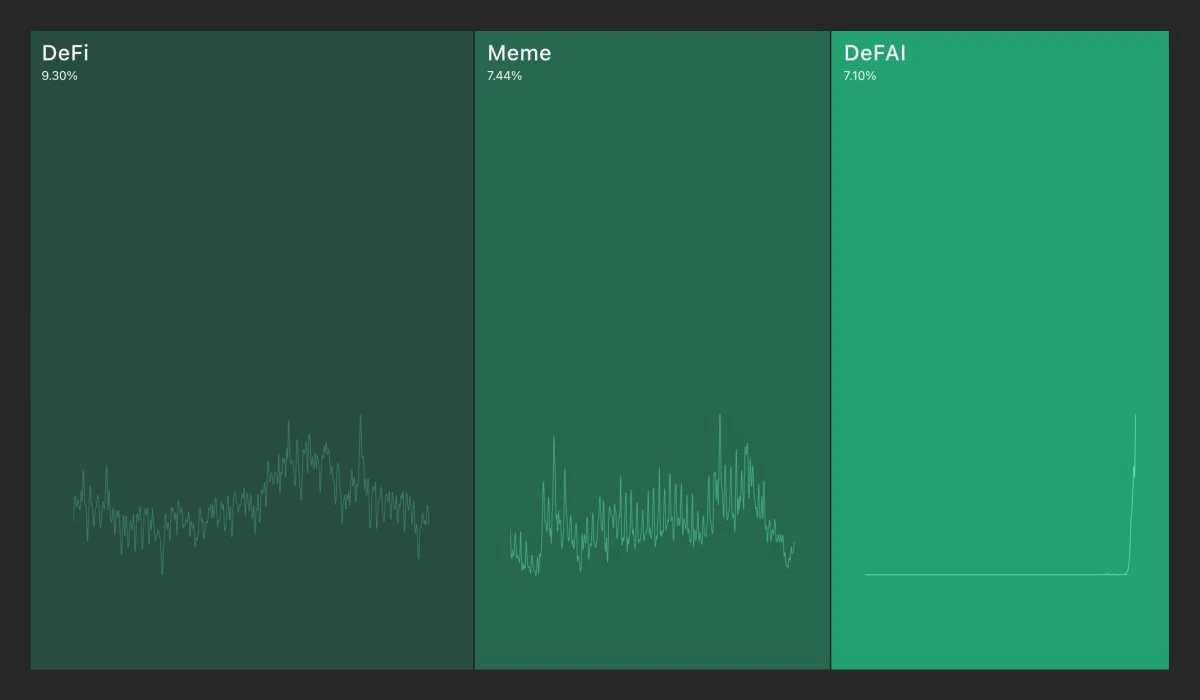1200x700 pixels.
Task: Click the tallest peak of DeFi sparkline
Action: [360, 418]
